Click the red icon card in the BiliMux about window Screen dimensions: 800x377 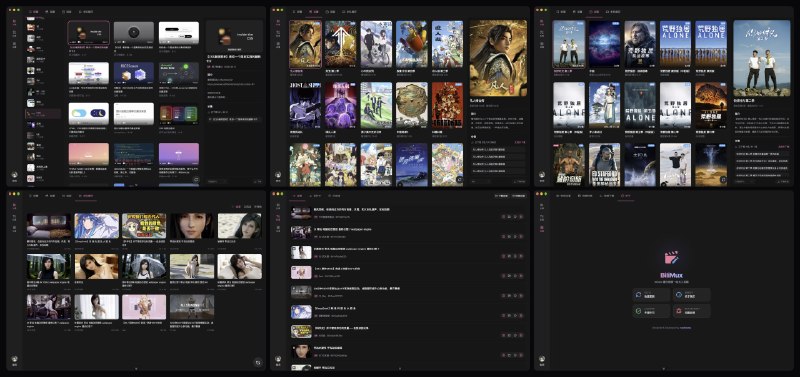click(x=691, y=311)
